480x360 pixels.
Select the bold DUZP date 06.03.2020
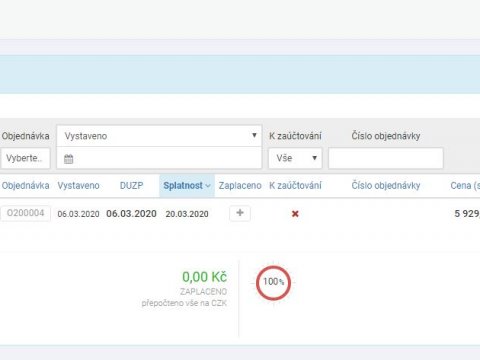pos(131,214)
